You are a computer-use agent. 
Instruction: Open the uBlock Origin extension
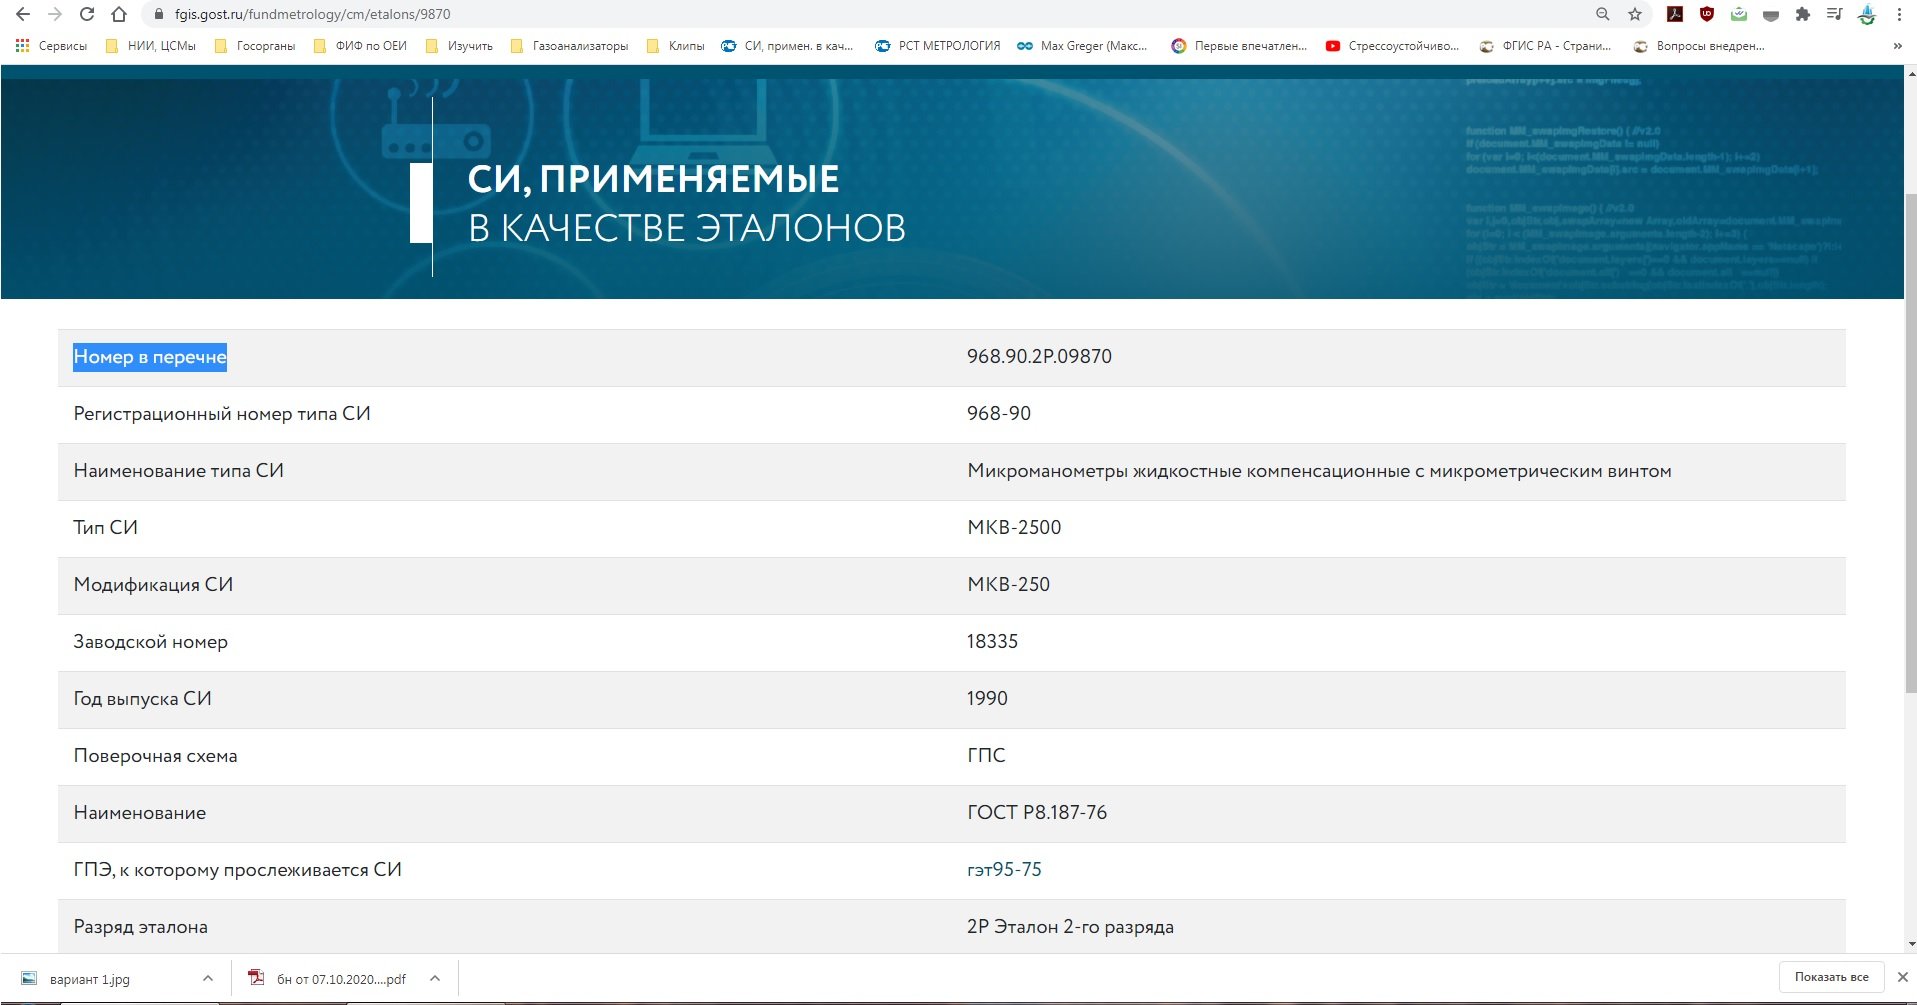click(1707, 14)
